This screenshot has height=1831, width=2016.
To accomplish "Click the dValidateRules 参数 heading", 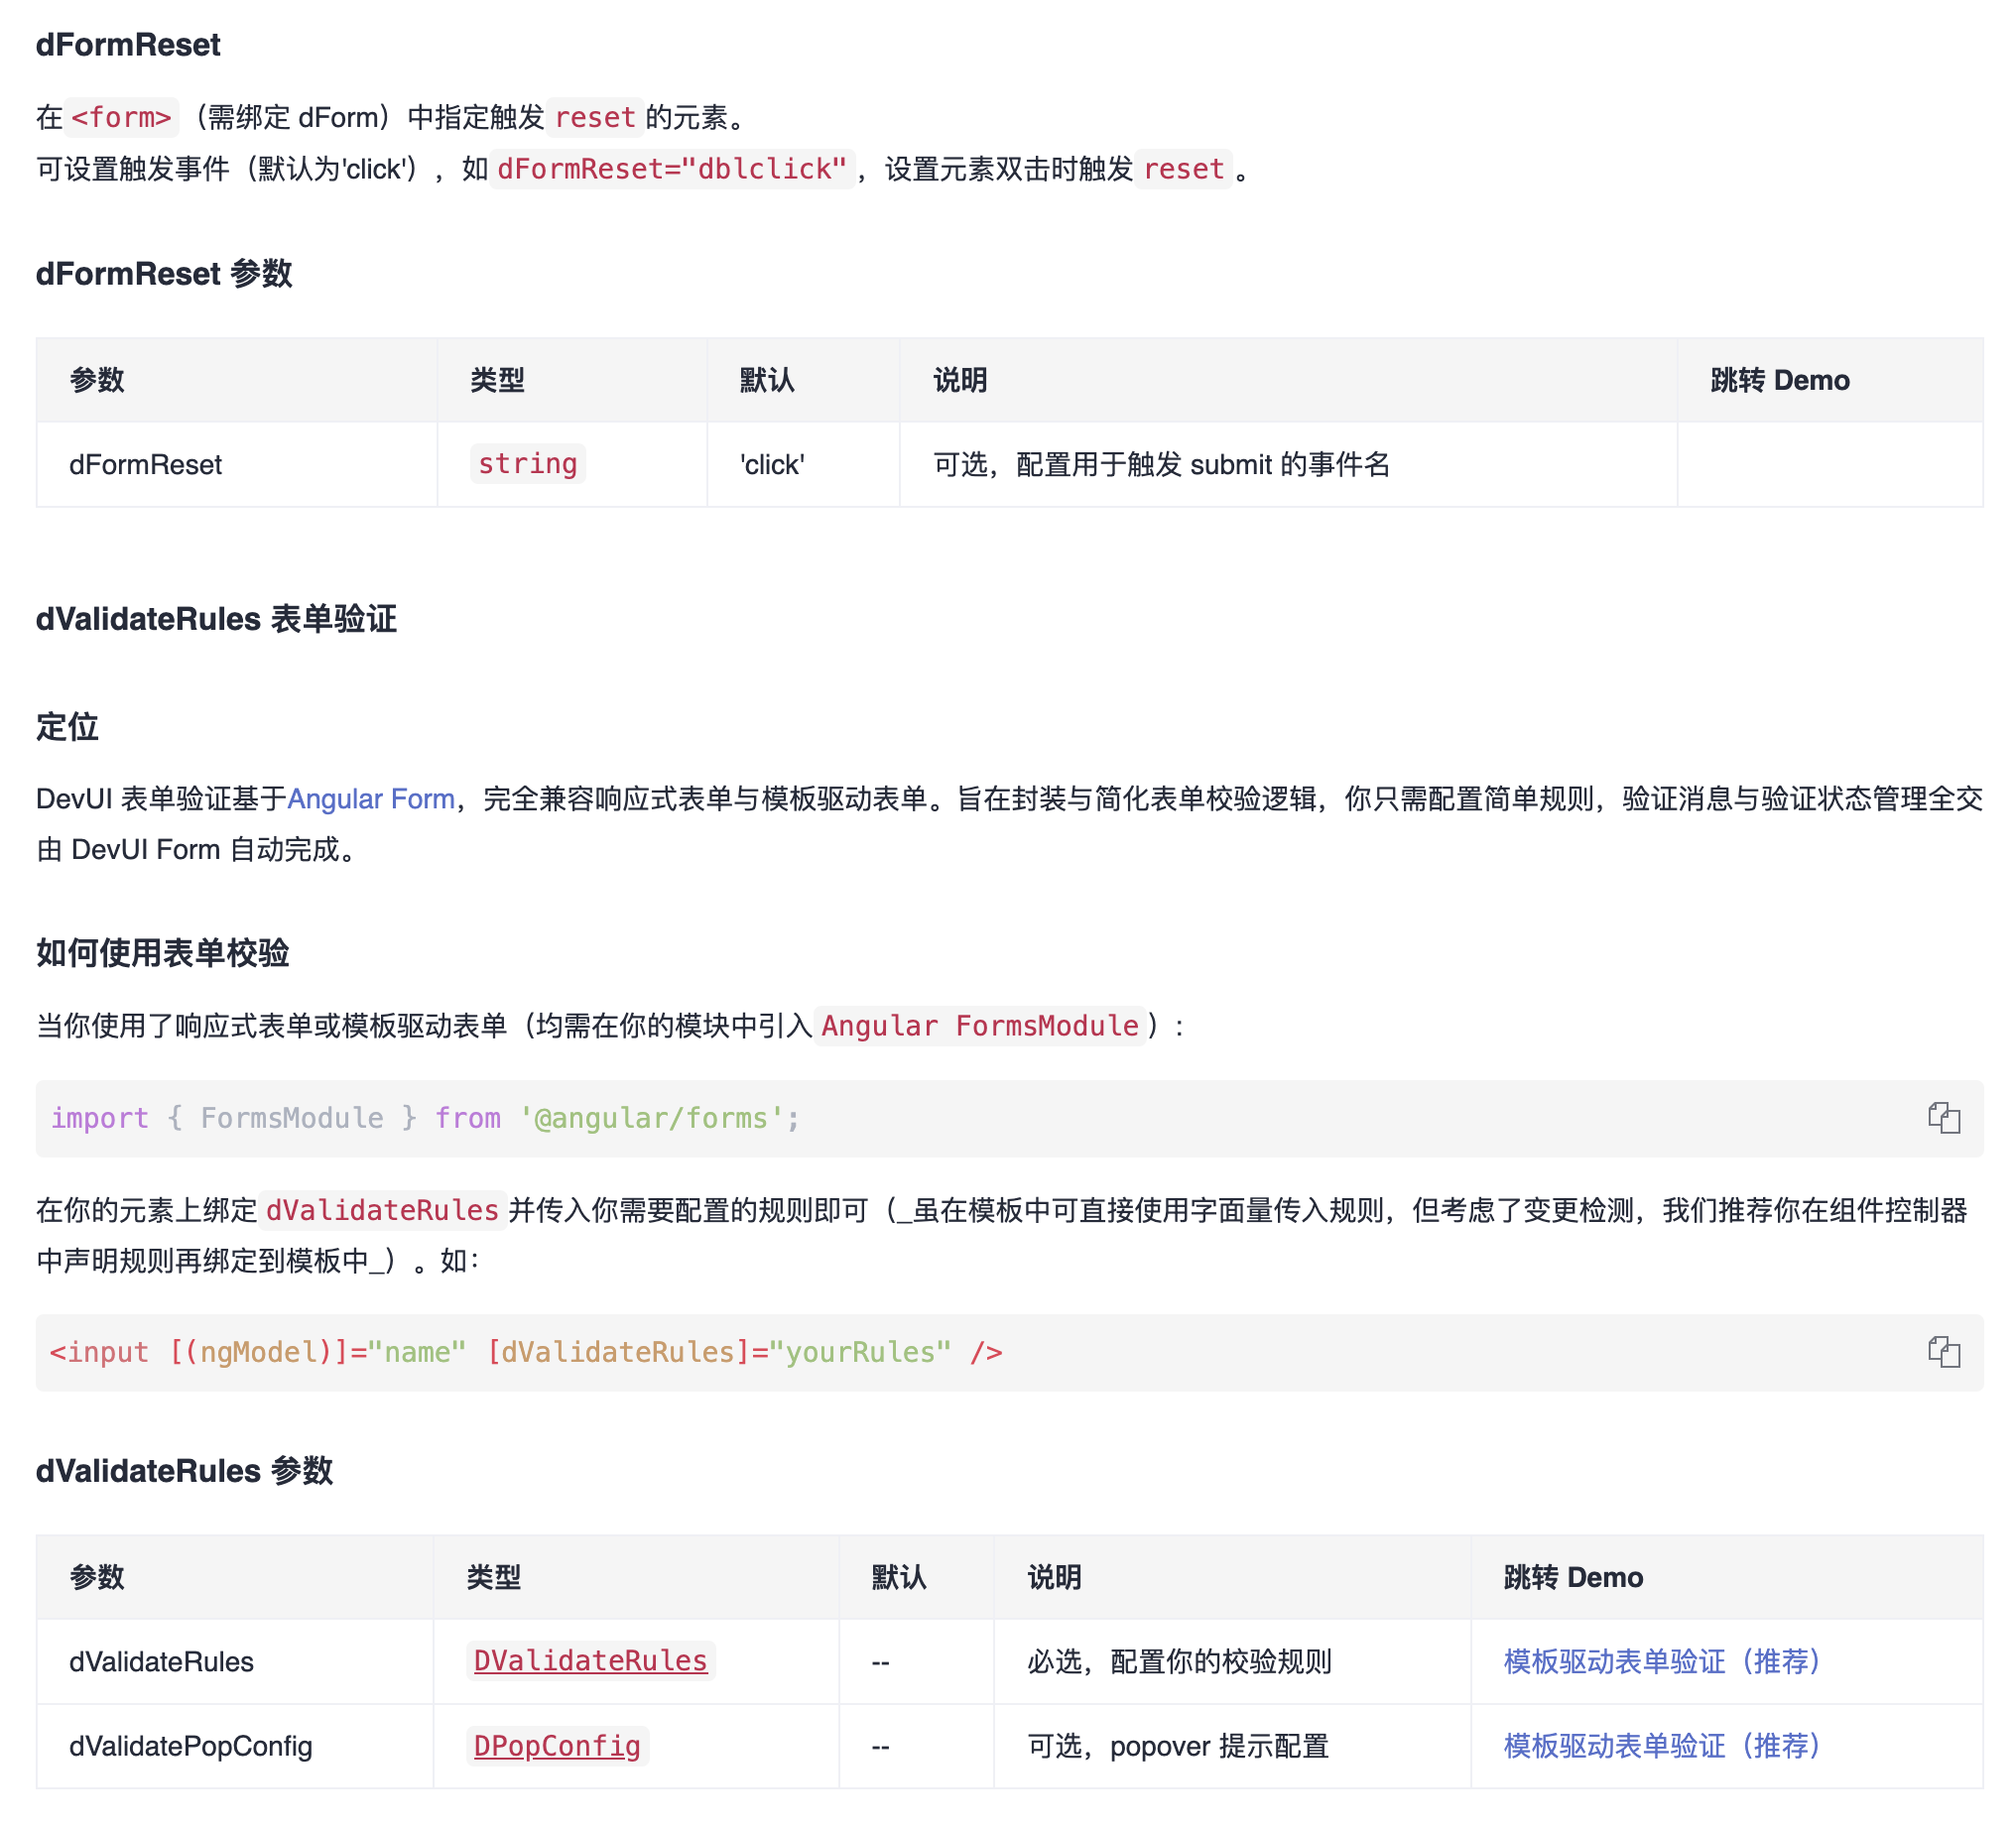I will (x=184, y=1471).
